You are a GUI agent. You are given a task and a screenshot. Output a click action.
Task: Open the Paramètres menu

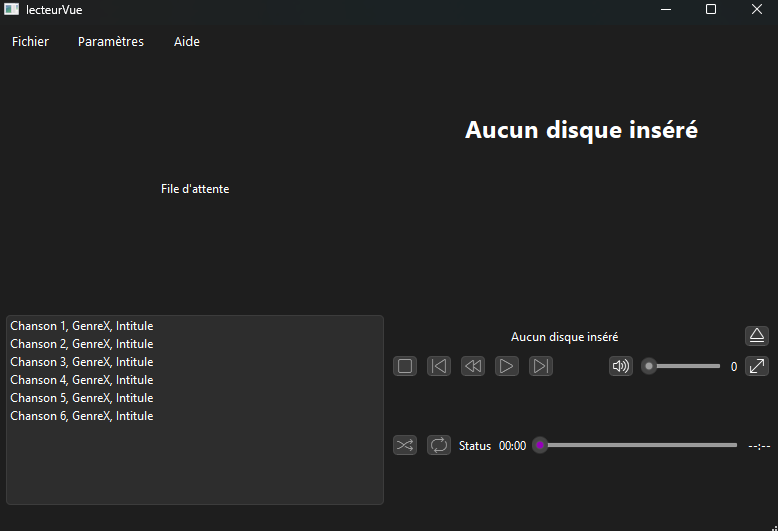(111, 42)
